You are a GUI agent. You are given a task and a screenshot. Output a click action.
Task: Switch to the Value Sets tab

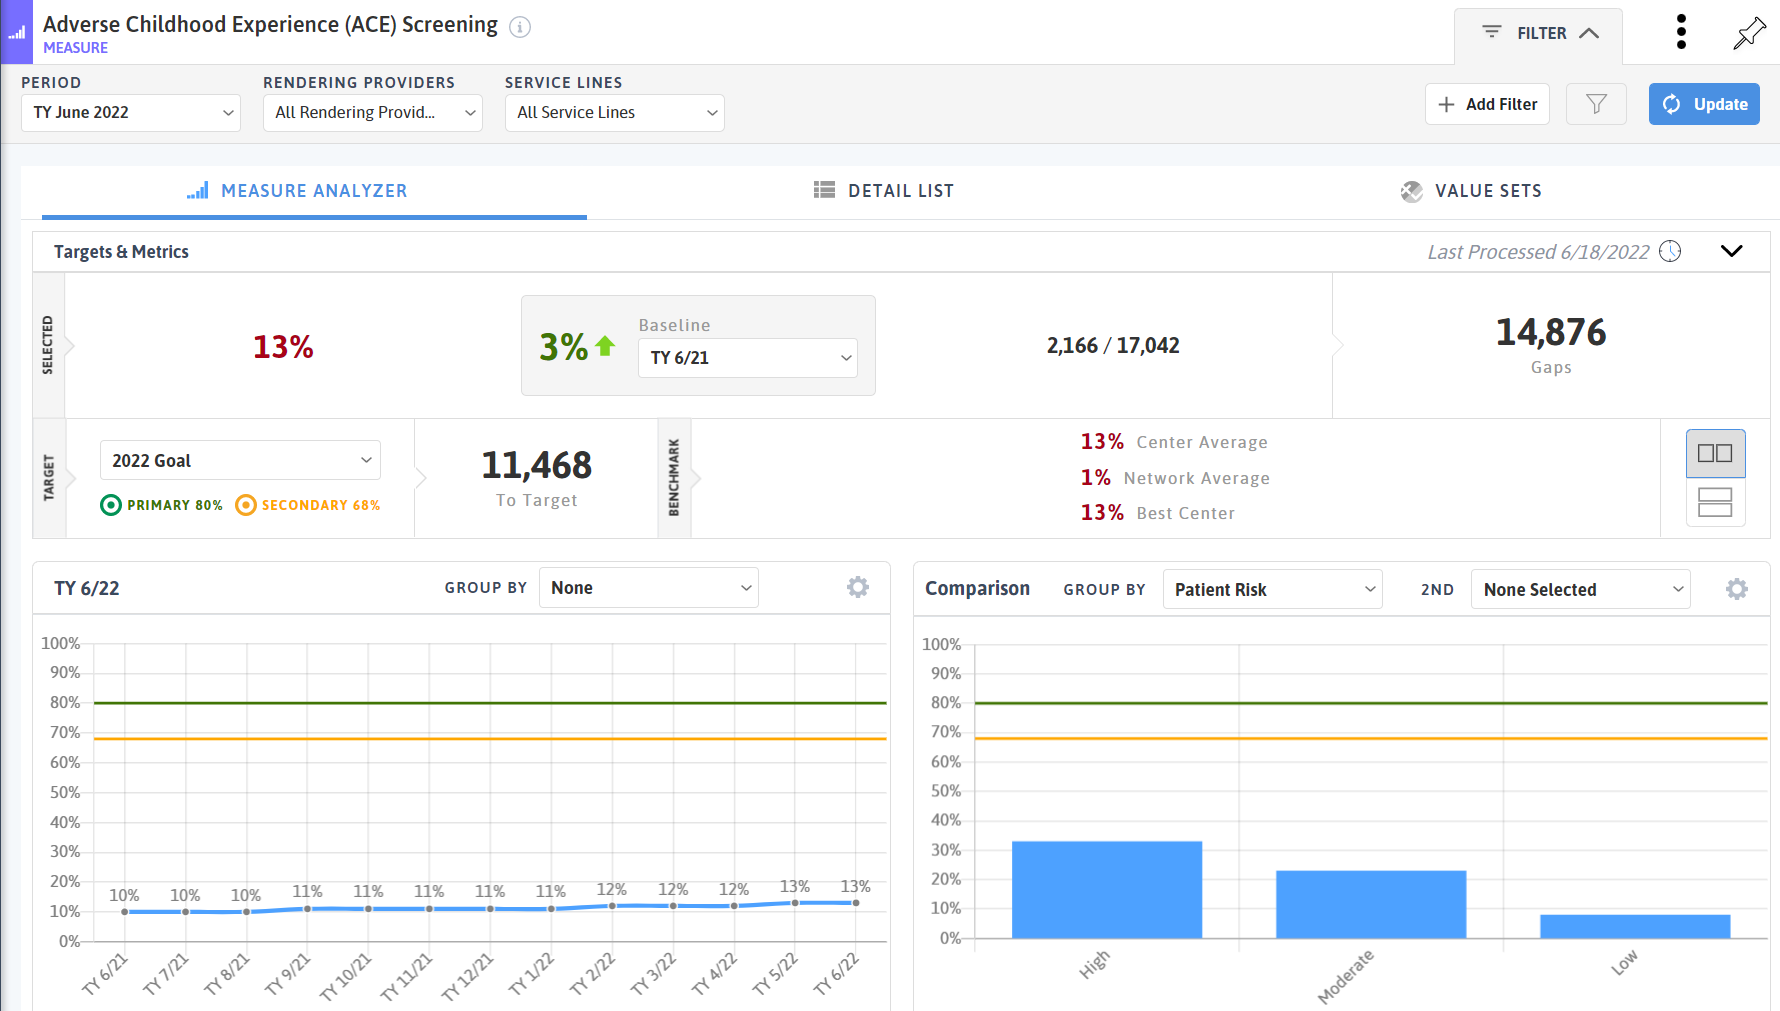point(1471,191)
